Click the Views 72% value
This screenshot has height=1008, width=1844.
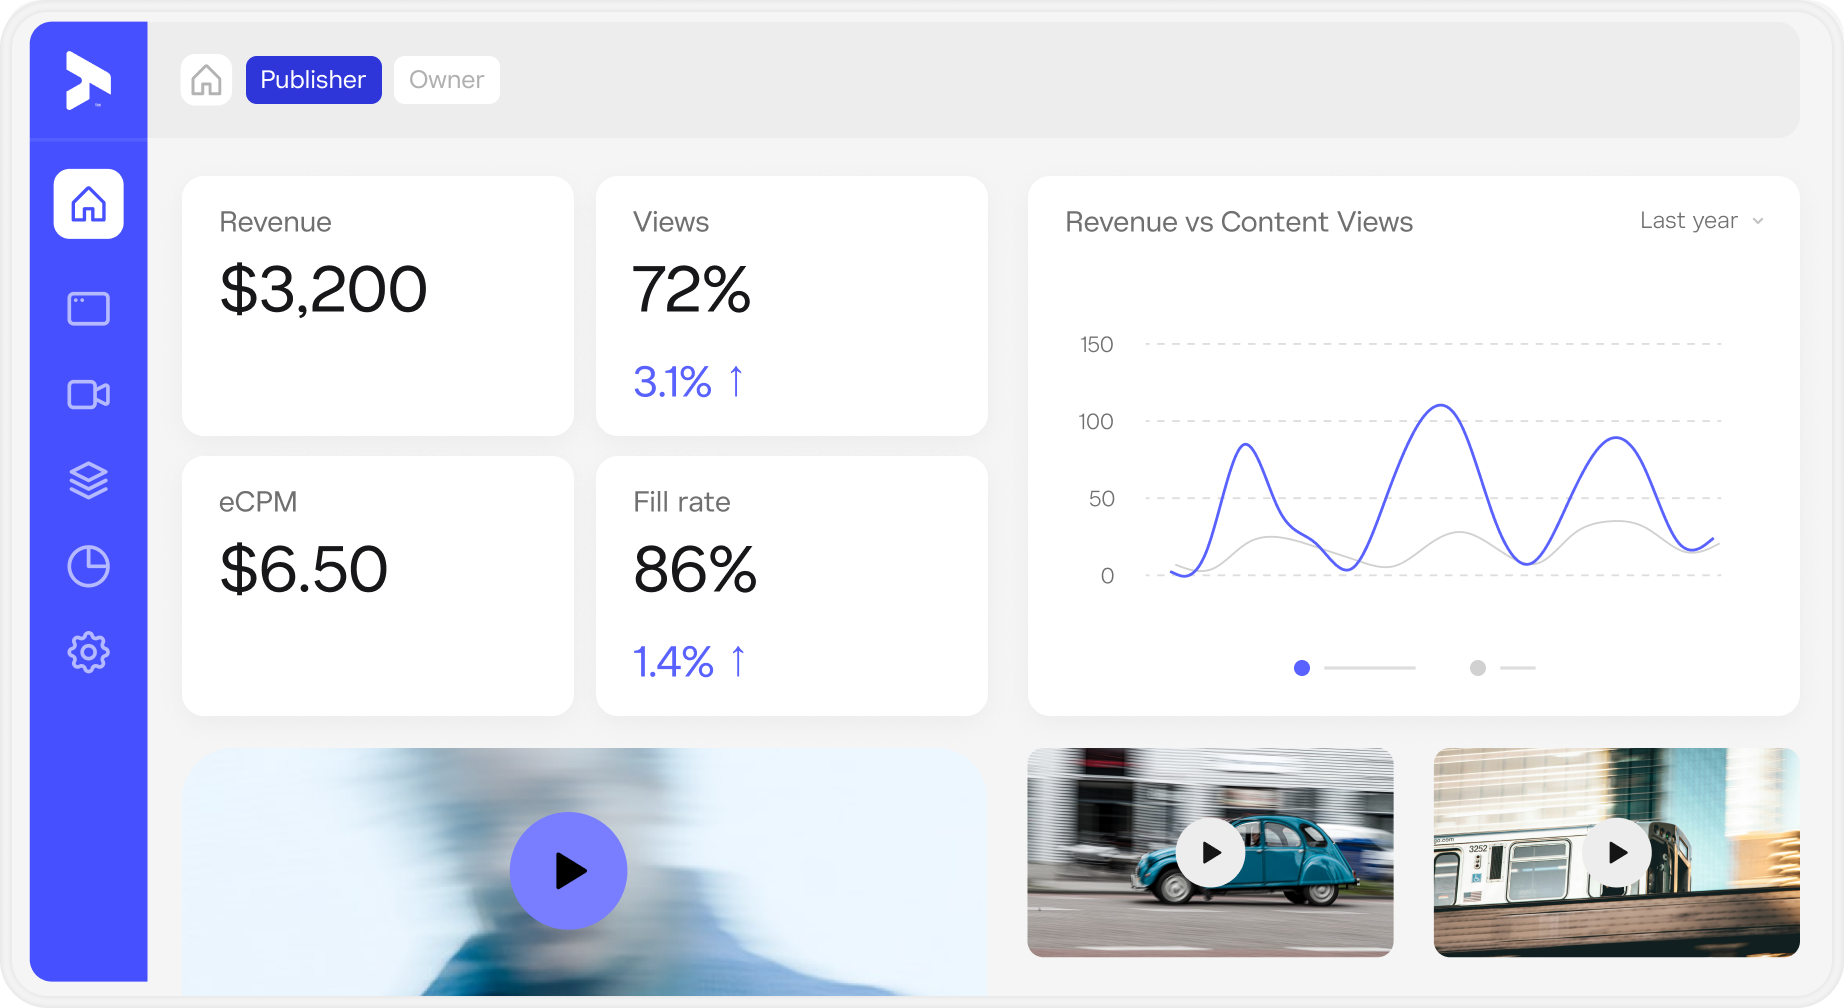tap(691, 290)
